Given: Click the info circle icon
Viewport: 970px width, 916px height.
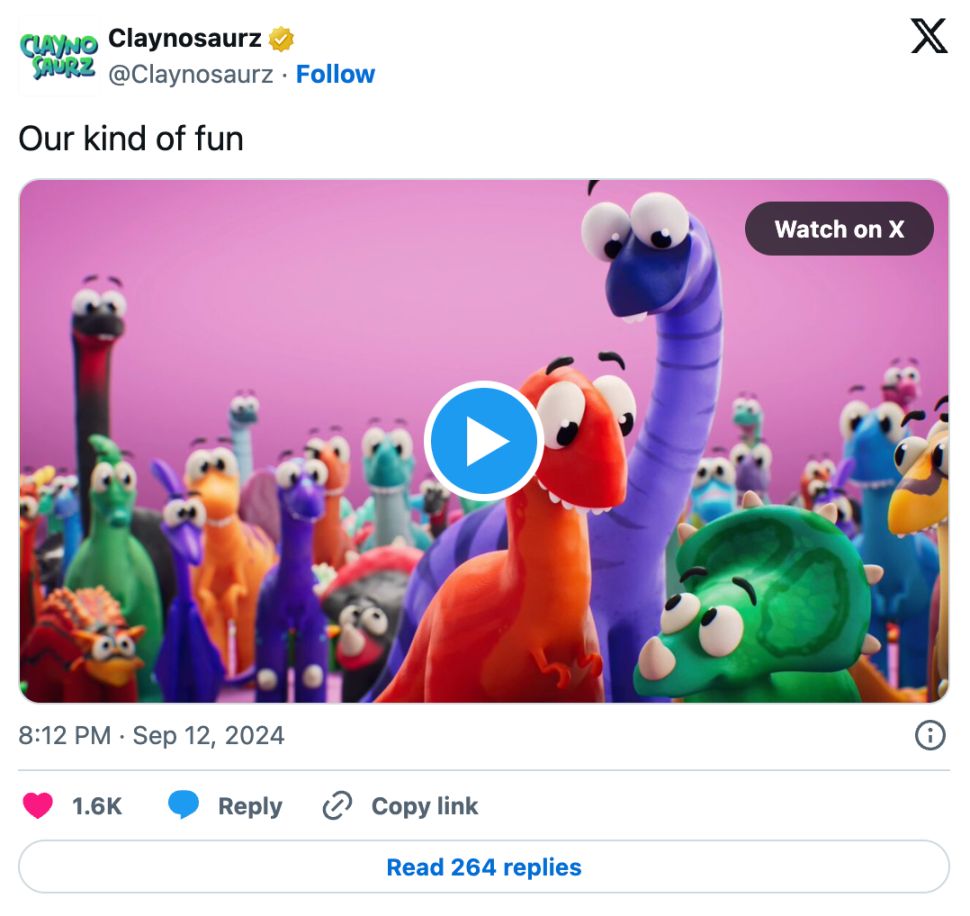Looking at the screenshot, I should (930, 736).
